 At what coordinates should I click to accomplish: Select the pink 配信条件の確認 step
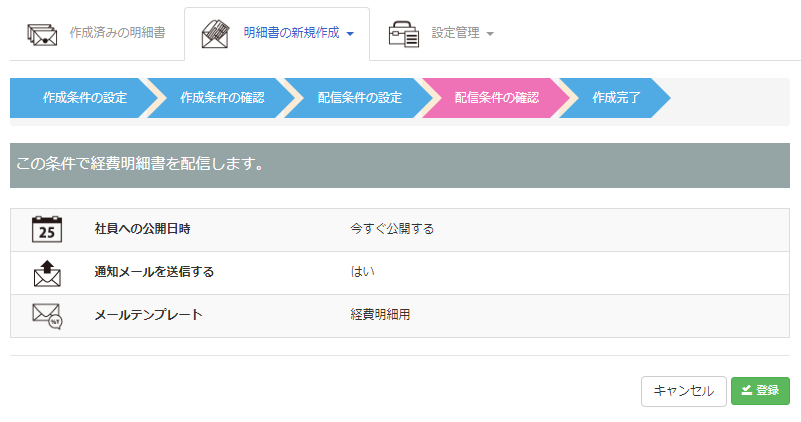click(x=497, y=98)
